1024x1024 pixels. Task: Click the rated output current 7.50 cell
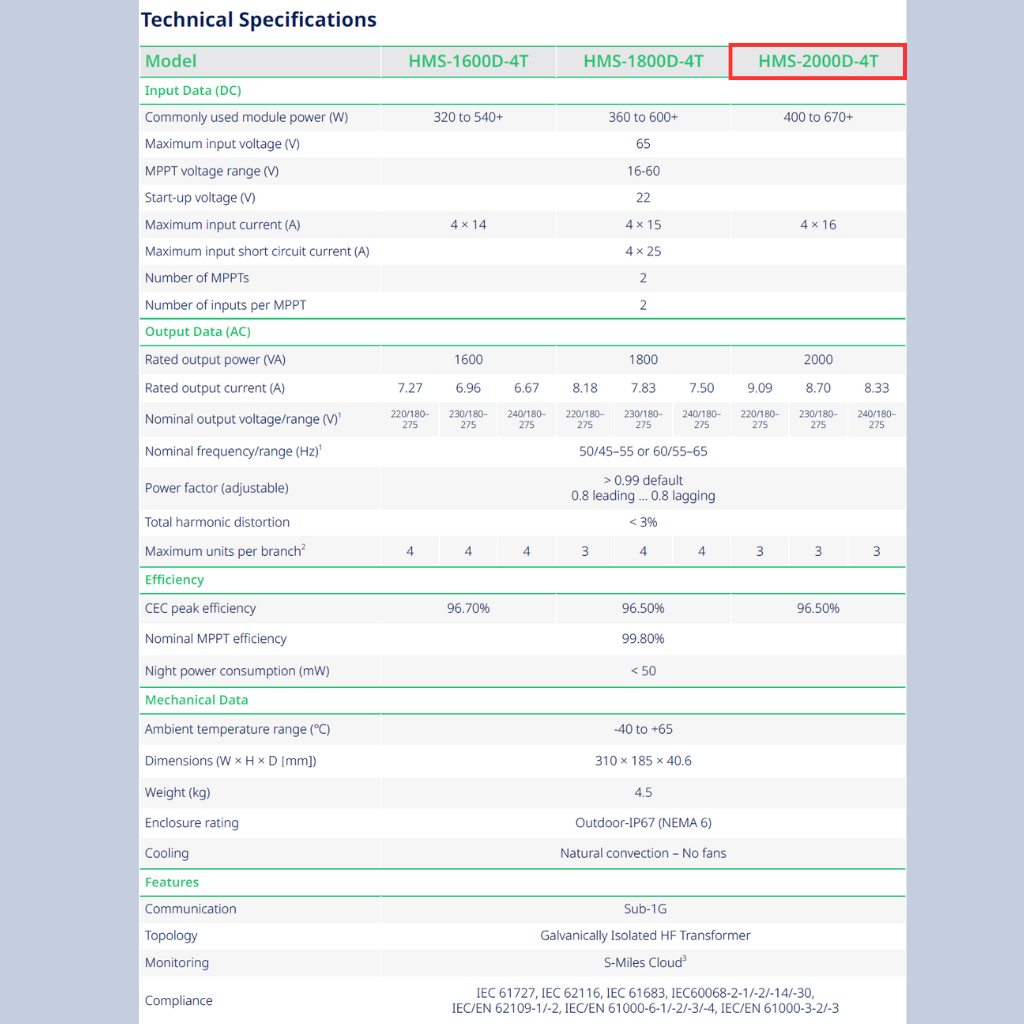[x=701, y=389]
